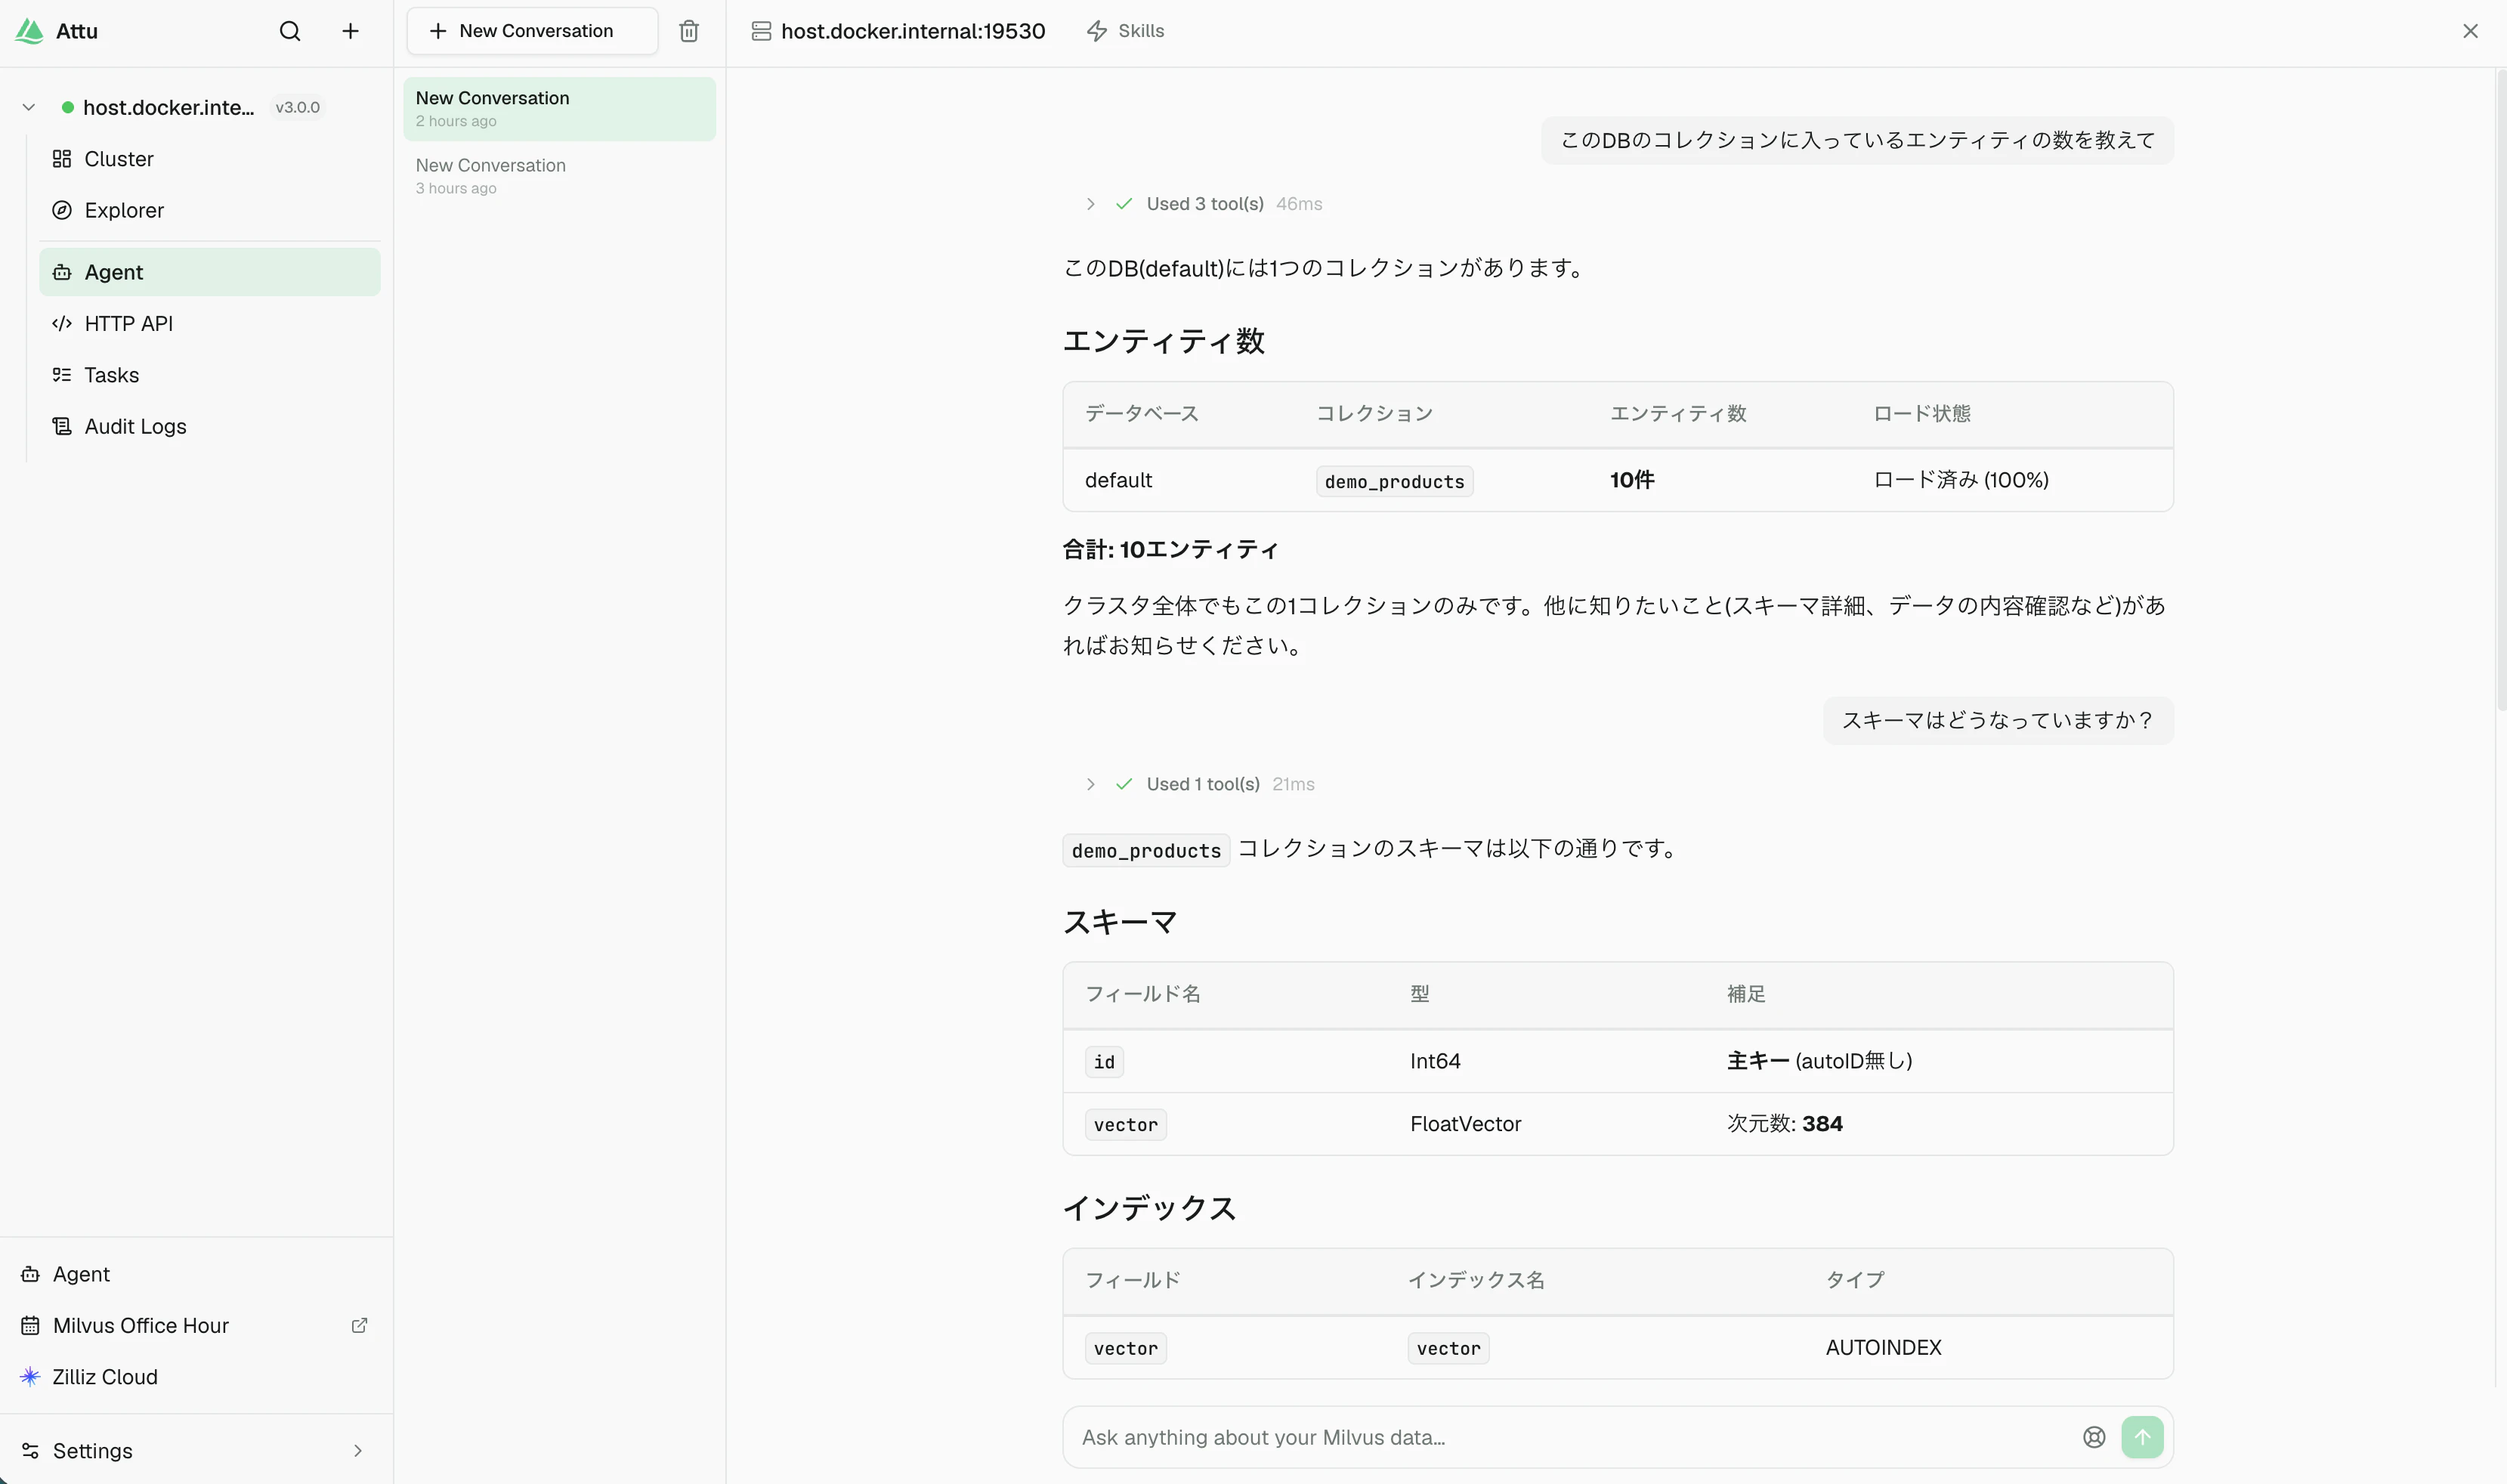Click the chat scrollbar on the right
Viewport: 2507px width, 1484px height.
click(x=2500, y=390)
